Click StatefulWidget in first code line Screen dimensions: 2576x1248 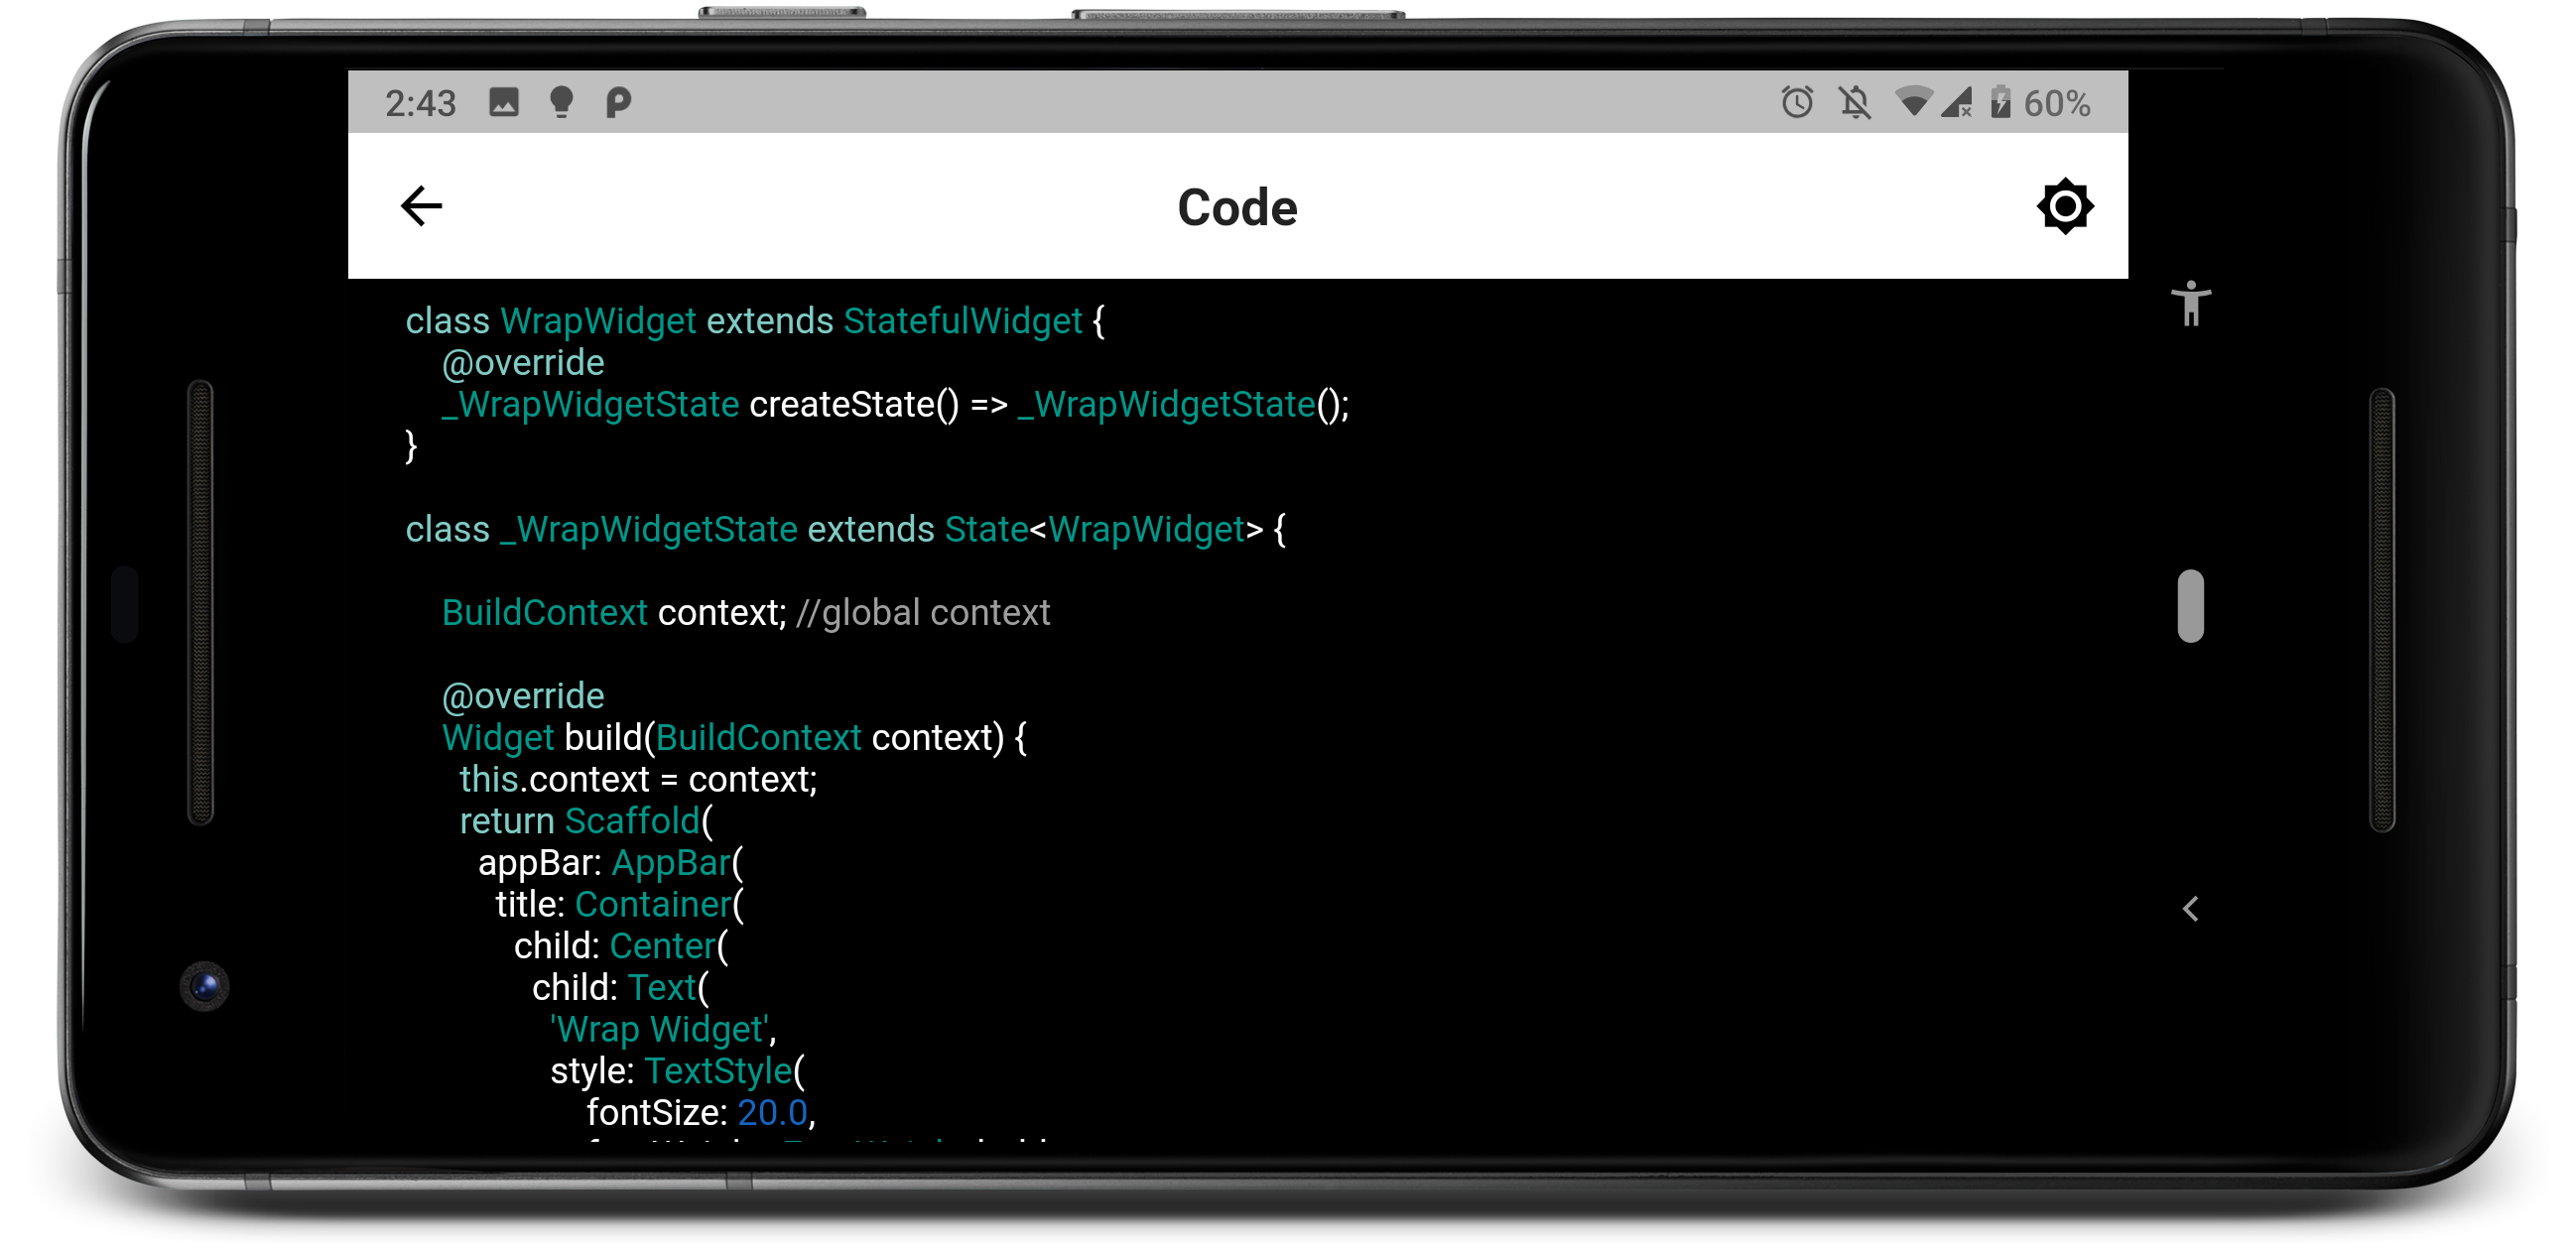pyautogui.click(x=962, y=321)
